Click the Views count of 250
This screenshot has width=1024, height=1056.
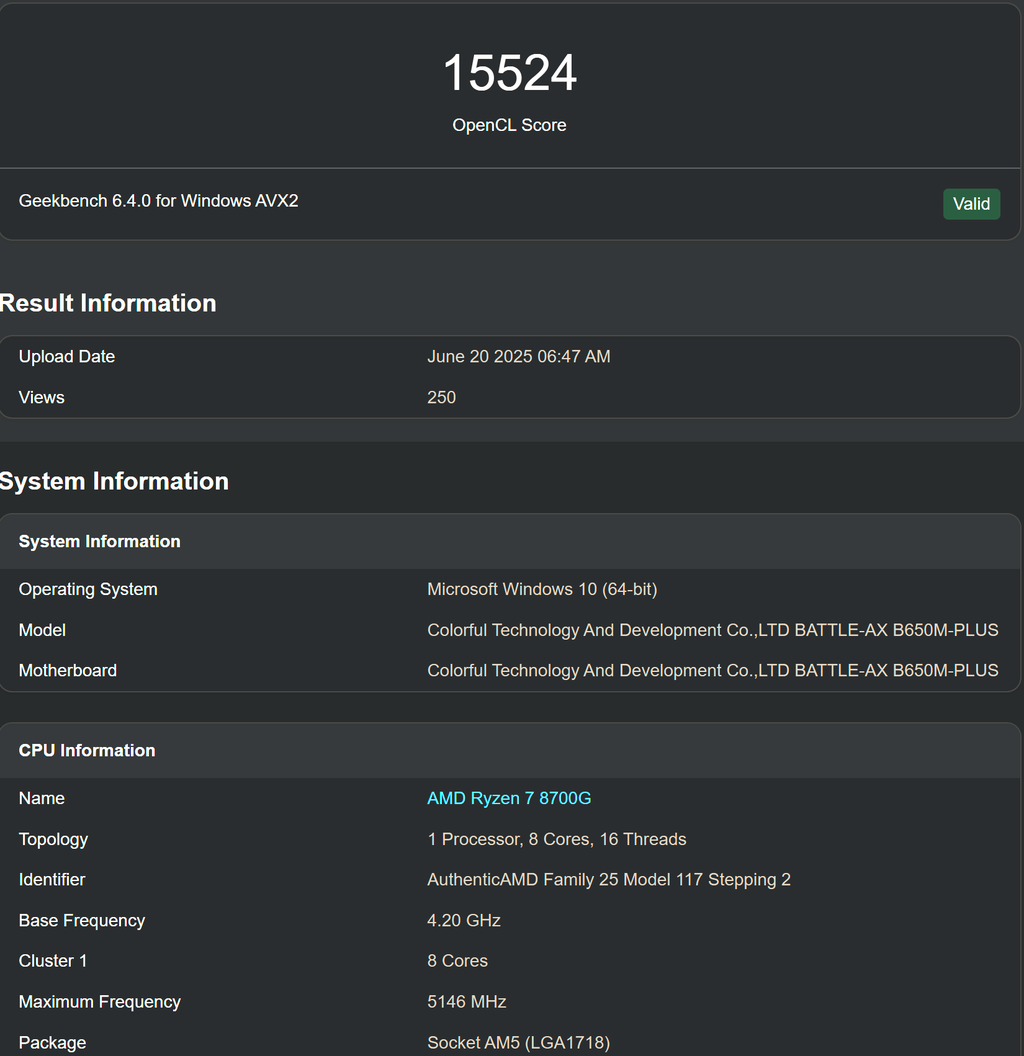(441, 397)
